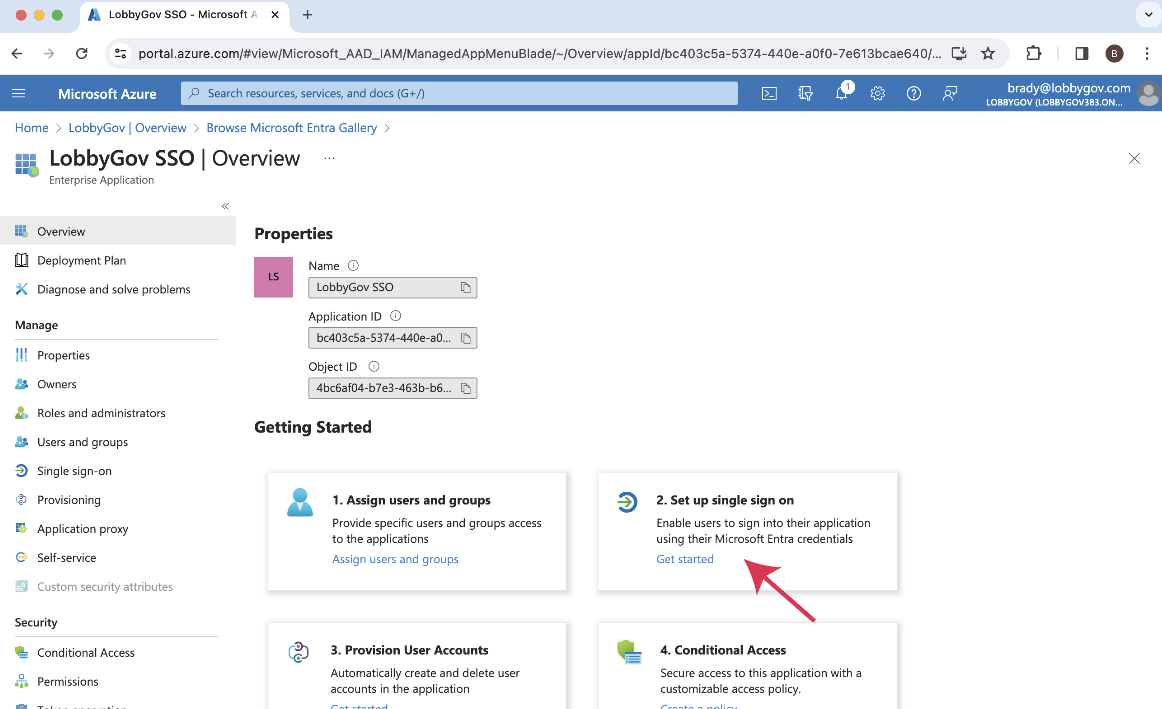This screenshot has width=1162, height=709.
Task: Go to Browse Microsoft Entra Gallery breadcrumb
Action: (291, 127)
